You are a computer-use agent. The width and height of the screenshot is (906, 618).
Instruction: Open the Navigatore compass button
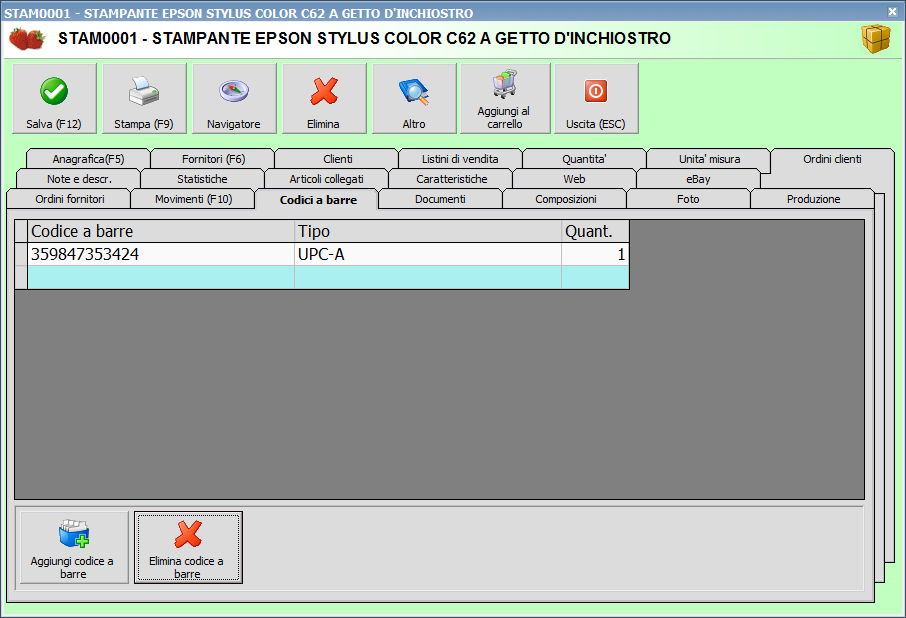234,99
